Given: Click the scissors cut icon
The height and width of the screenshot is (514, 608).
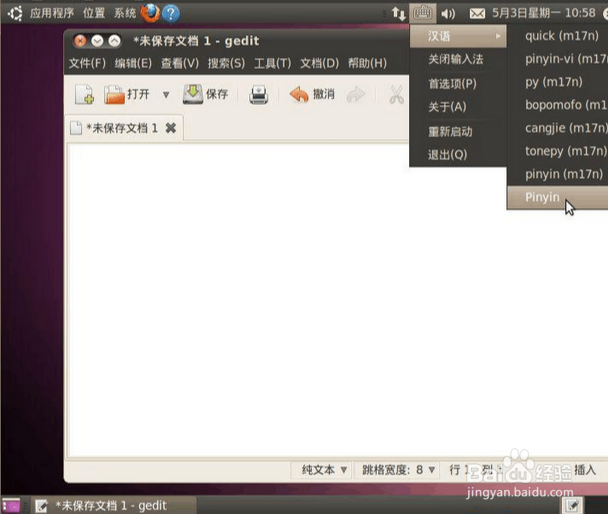Looking at the screenshot, I should 396,95.
